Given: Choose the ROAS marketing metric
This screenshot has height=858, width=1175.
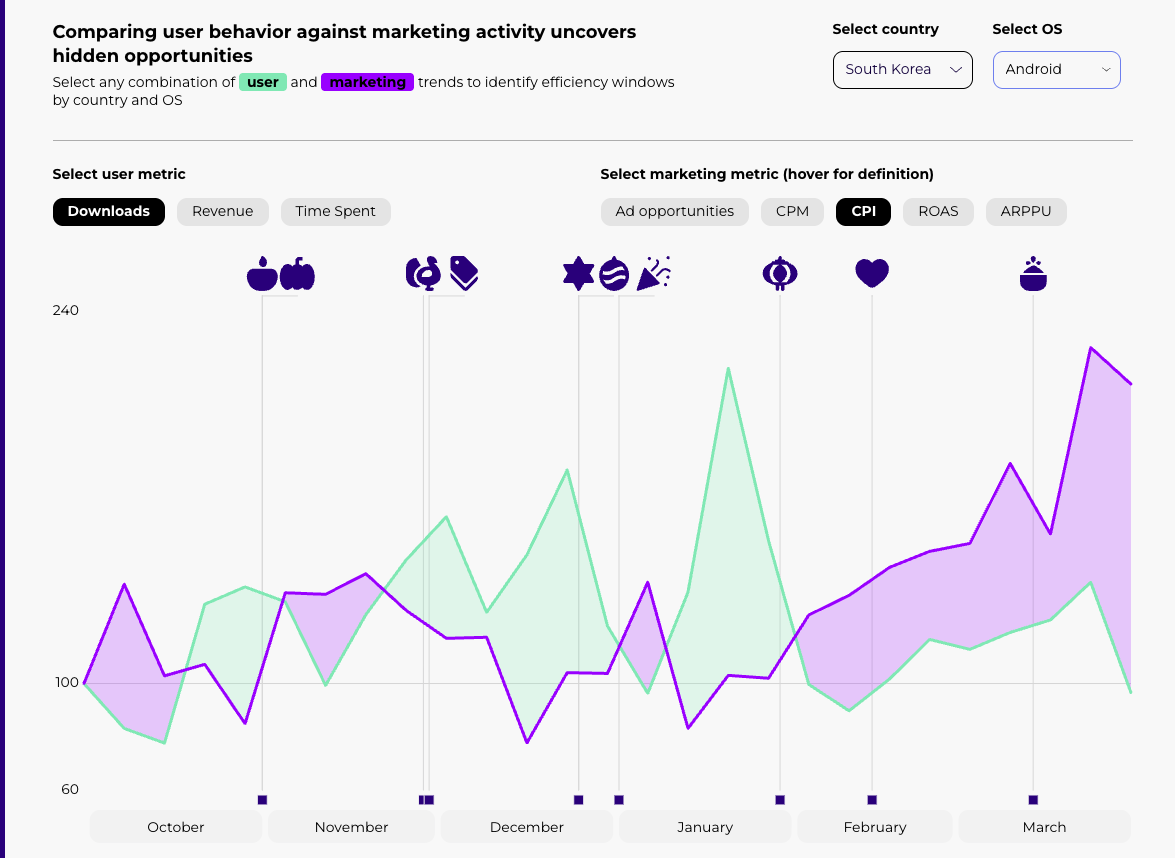Looking at the screenshot, I should point(938,211).
